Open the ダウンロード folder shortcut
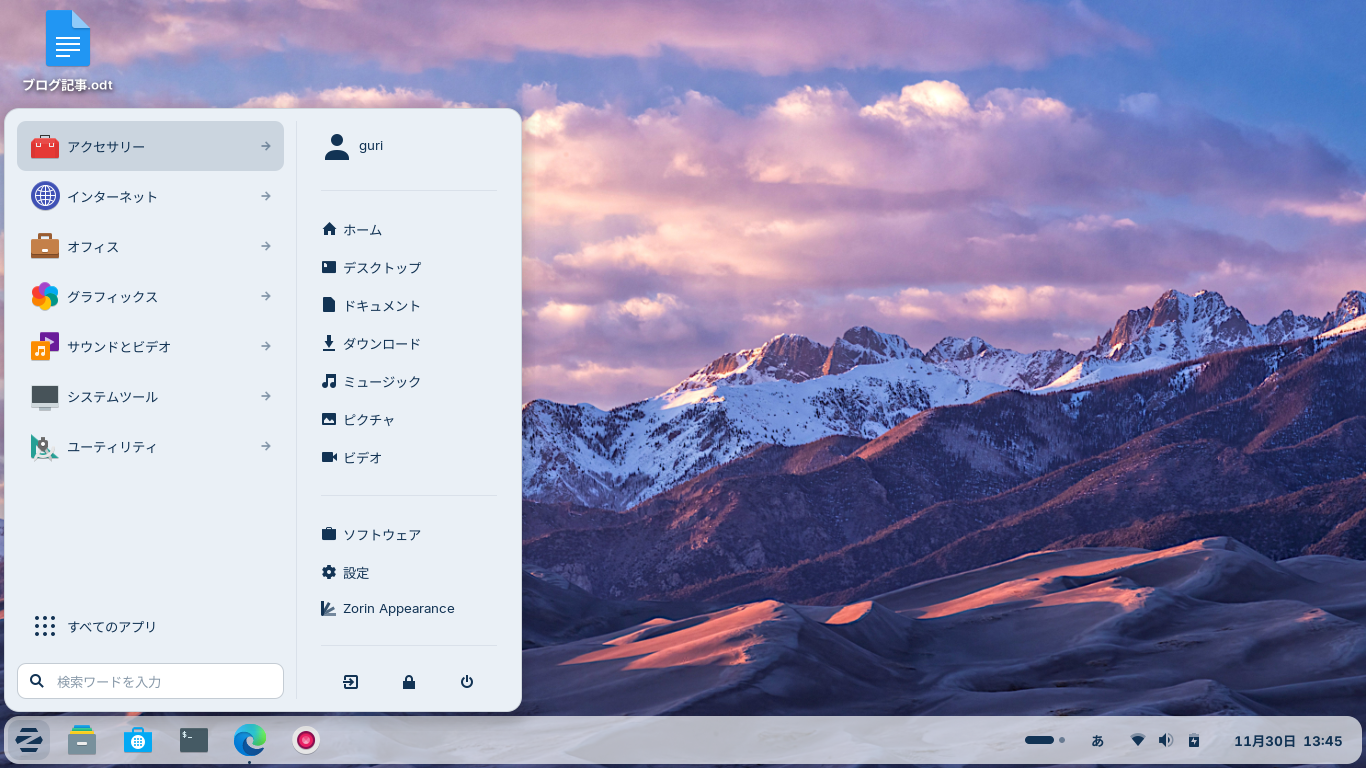Image resolution: width=1366 pixels, height=768 pixels. click(x=381, y=344)
